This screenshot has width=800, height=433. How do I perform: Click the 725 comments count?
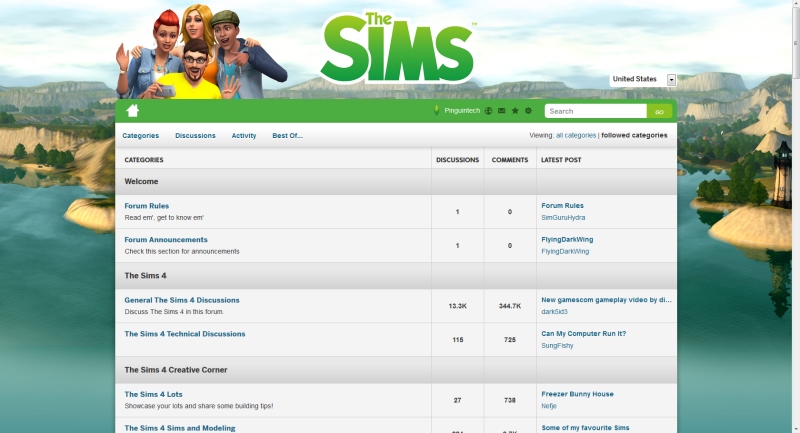click(510, 340)
